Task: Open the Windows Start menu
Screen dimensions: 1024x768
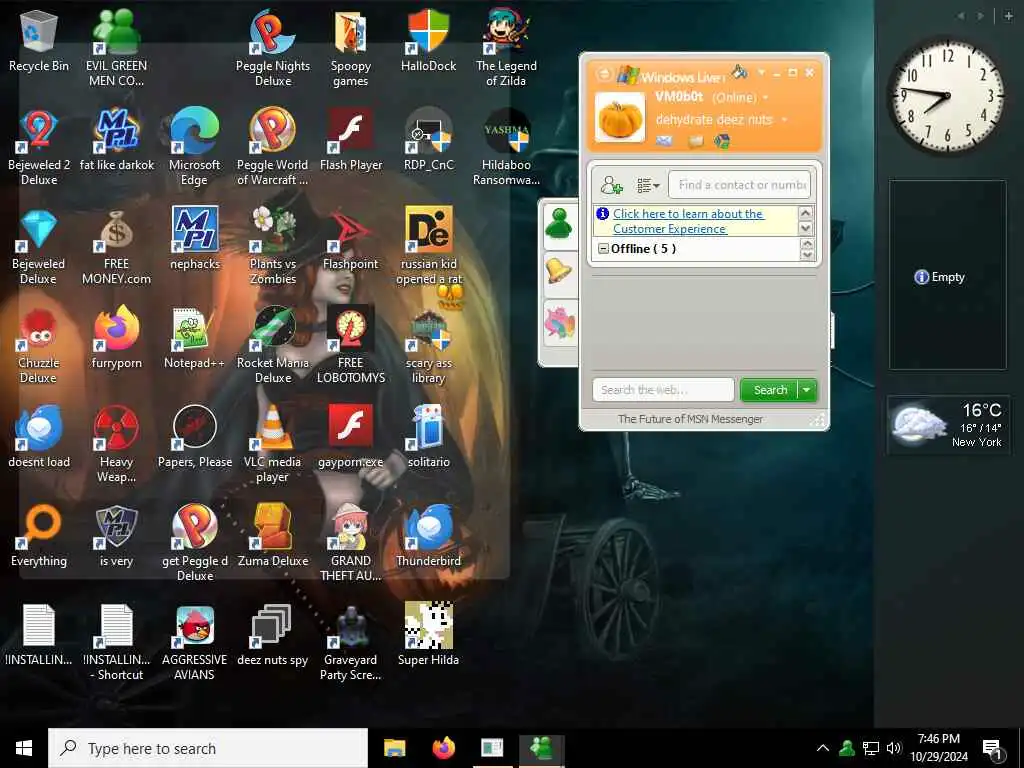Action: pos(24,748)
